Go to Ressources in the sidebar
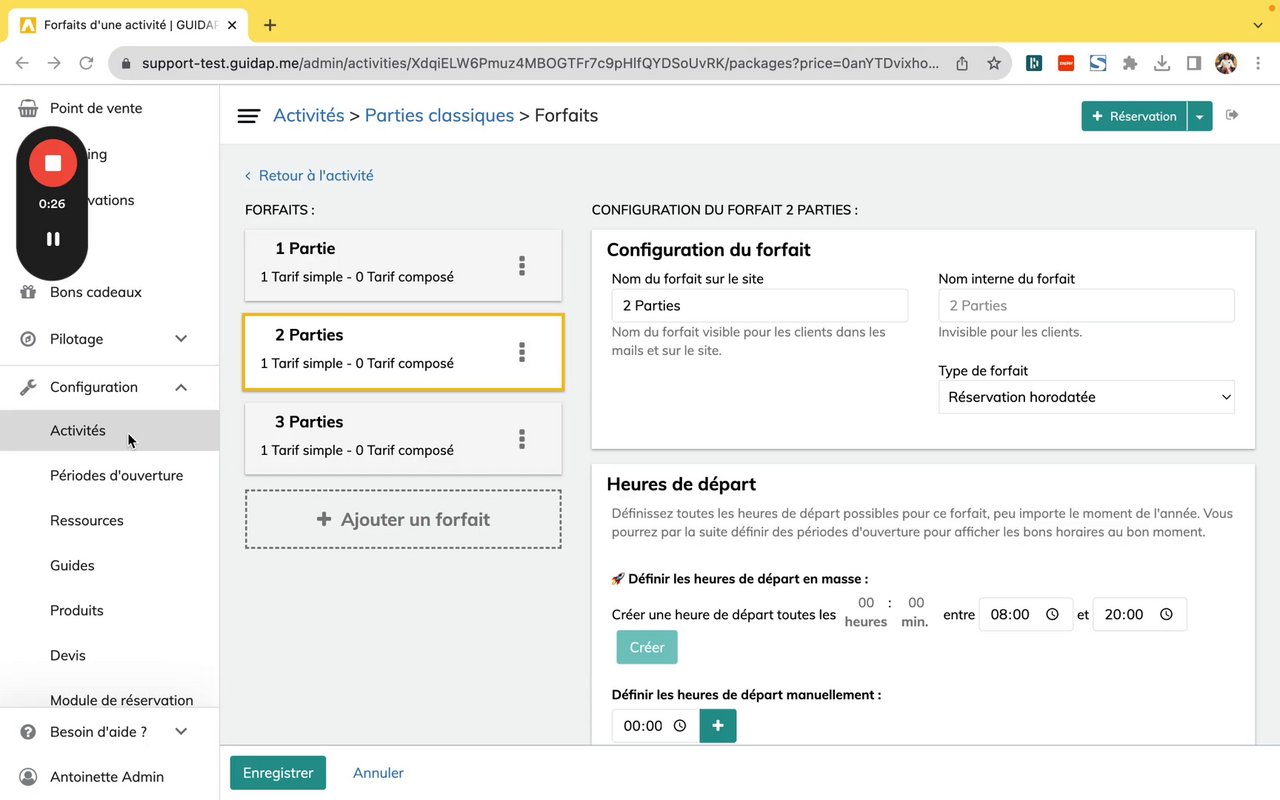 [87, 520]
